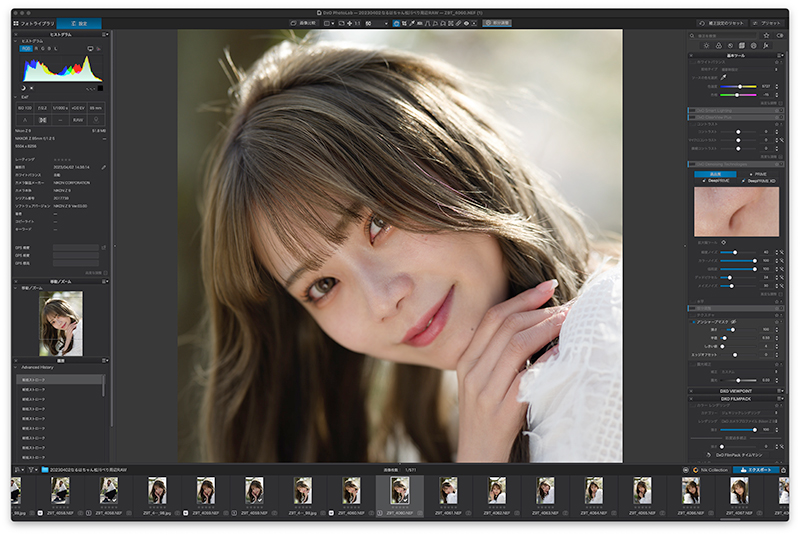Toggle the shadow clipping moon icon

[x=23, y=88]
